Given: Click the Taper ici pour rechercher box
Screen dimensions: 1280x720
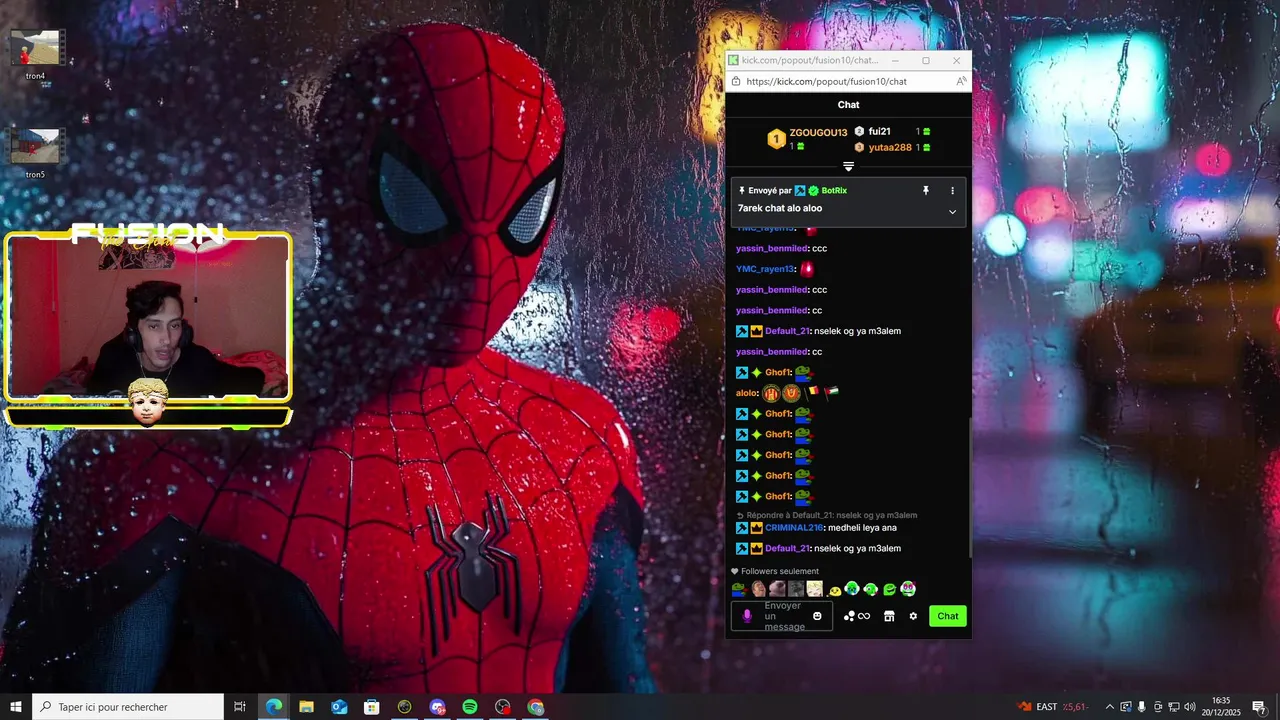Looking at the screenshot, I should (x=128, y=707).
